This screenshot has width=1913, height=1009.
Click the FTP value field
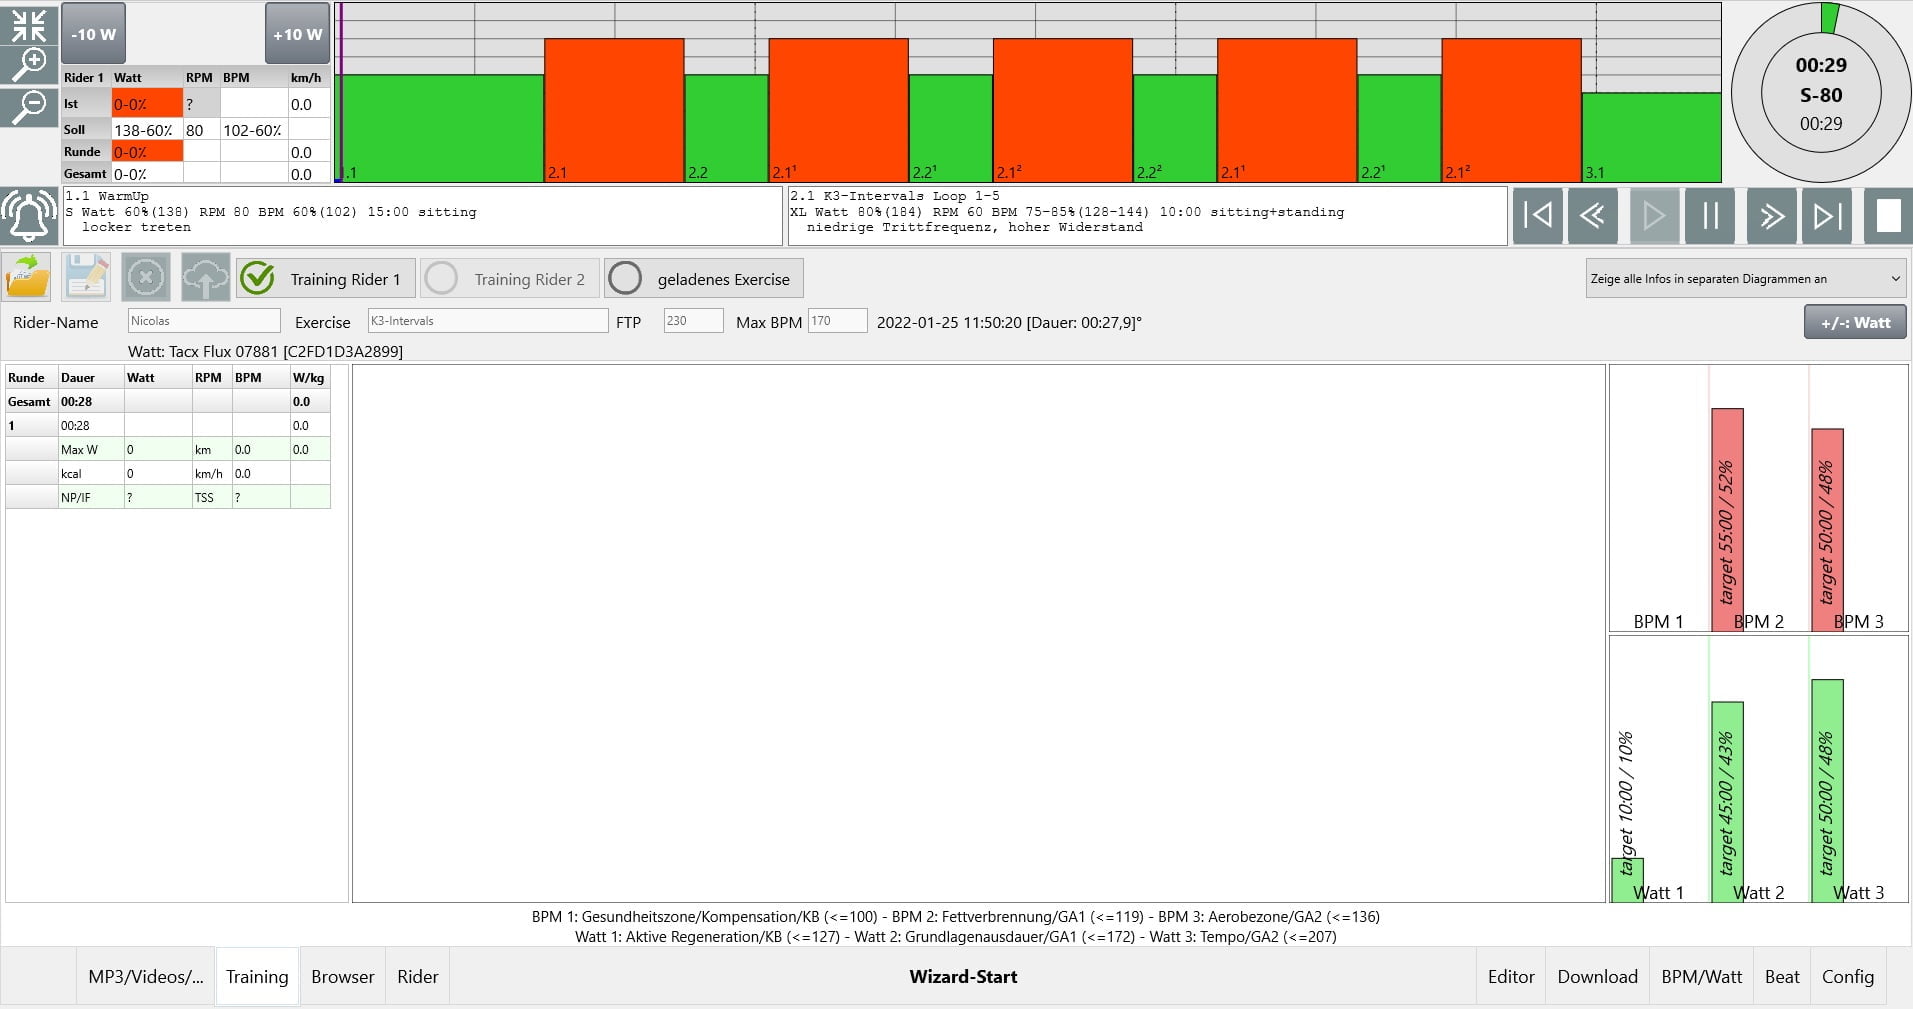point(693,321)
